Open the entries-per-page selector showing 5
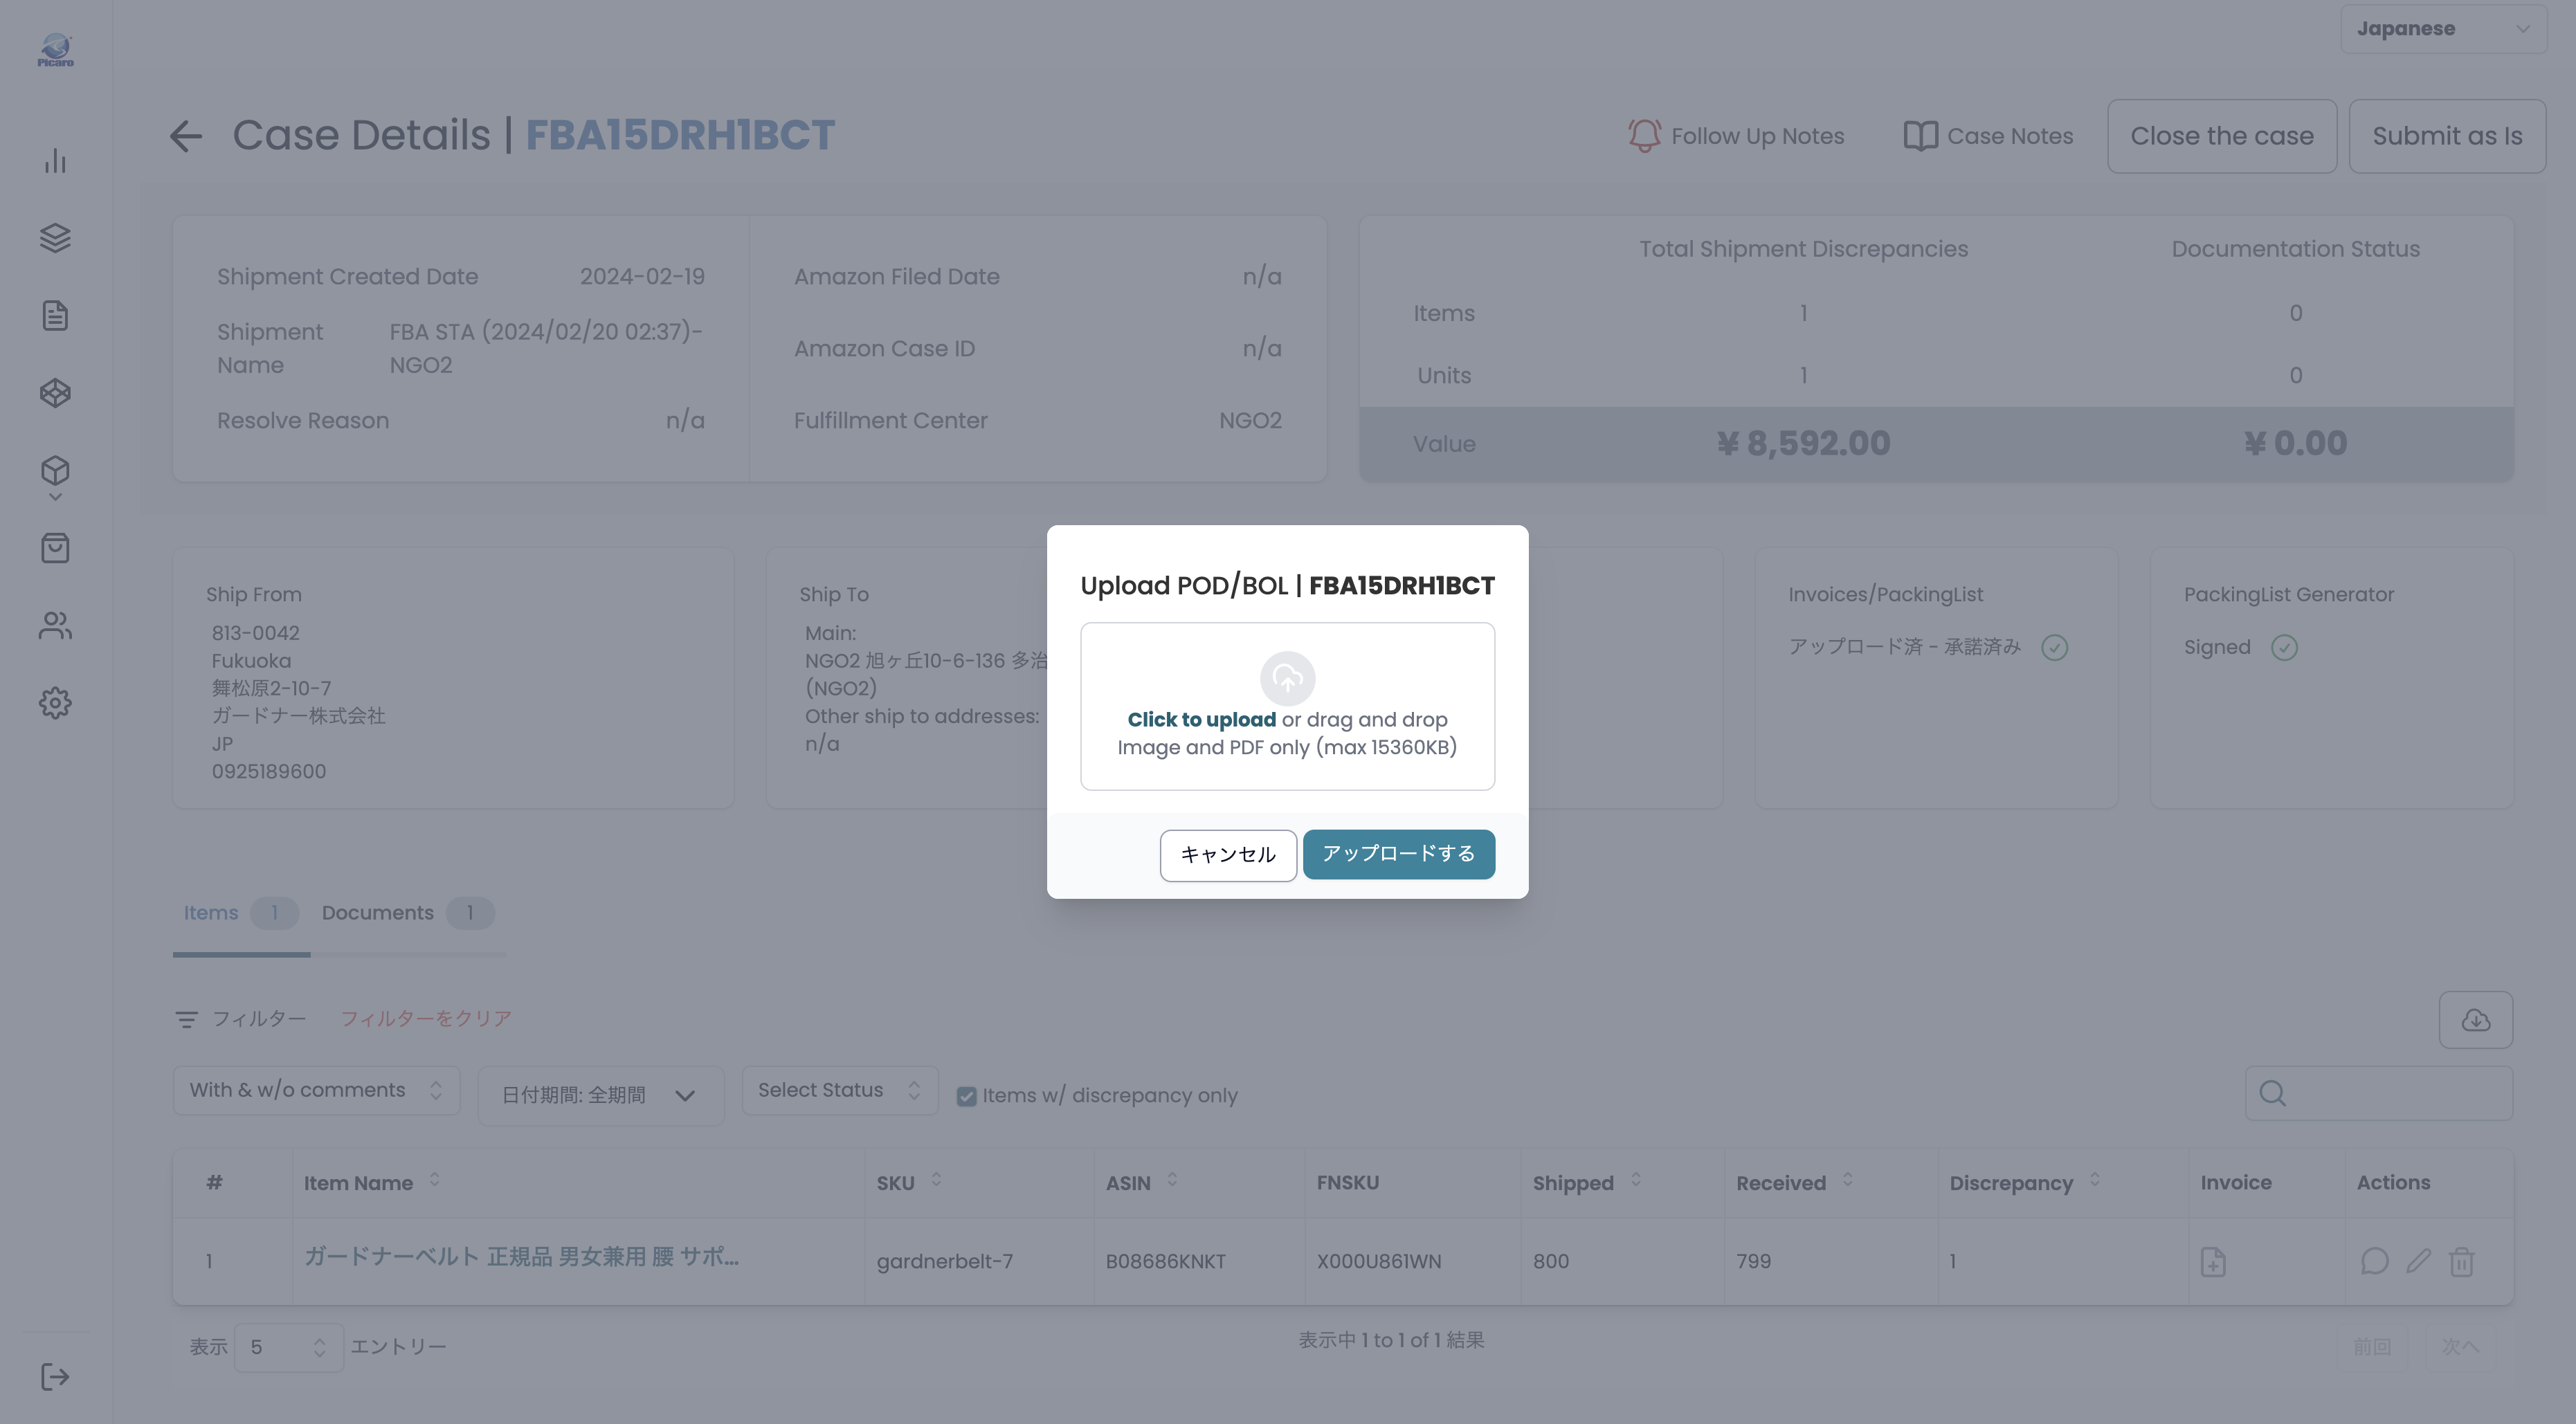 pyautogui.click(x=289, y=1348)
